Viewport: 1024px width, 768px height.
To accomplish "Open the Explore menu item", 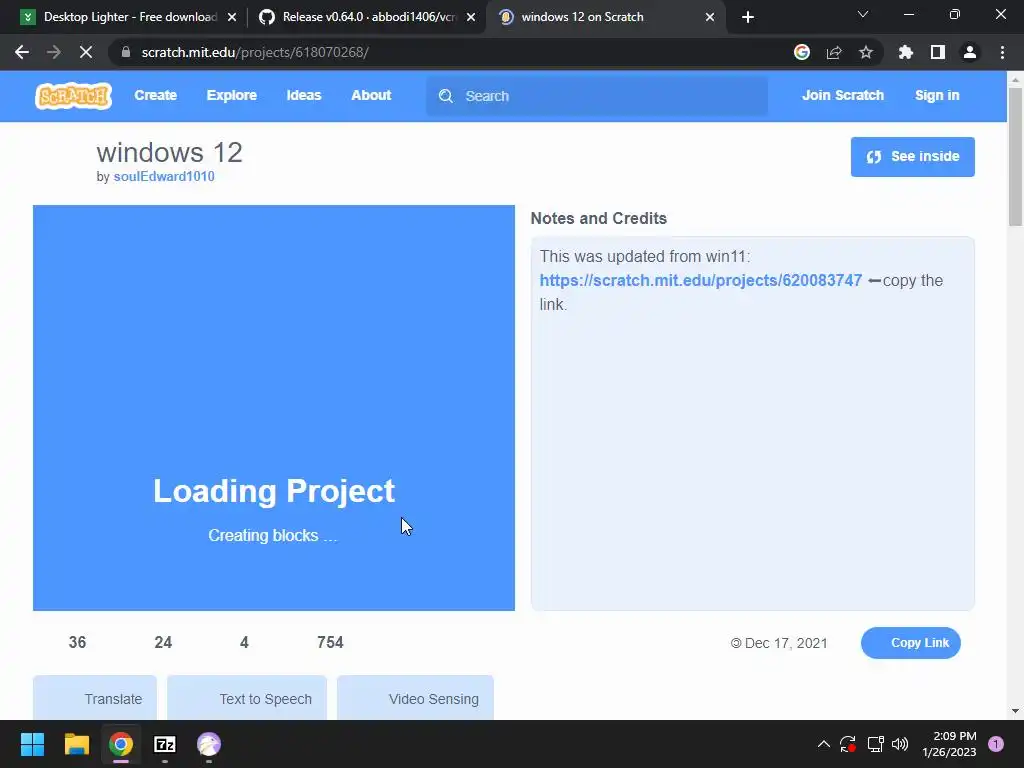I will (x=232, y=95).
